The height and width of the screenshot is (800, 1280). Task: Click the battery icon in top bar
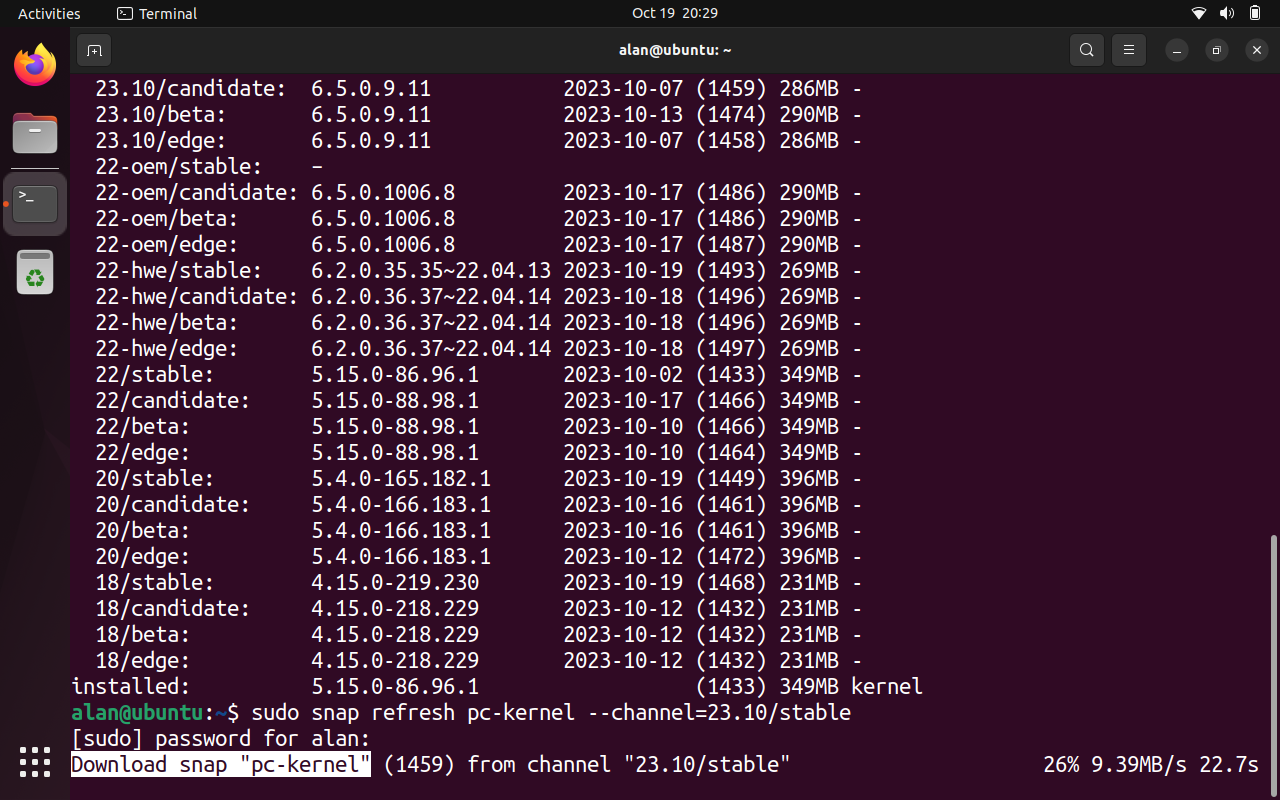1256,14
